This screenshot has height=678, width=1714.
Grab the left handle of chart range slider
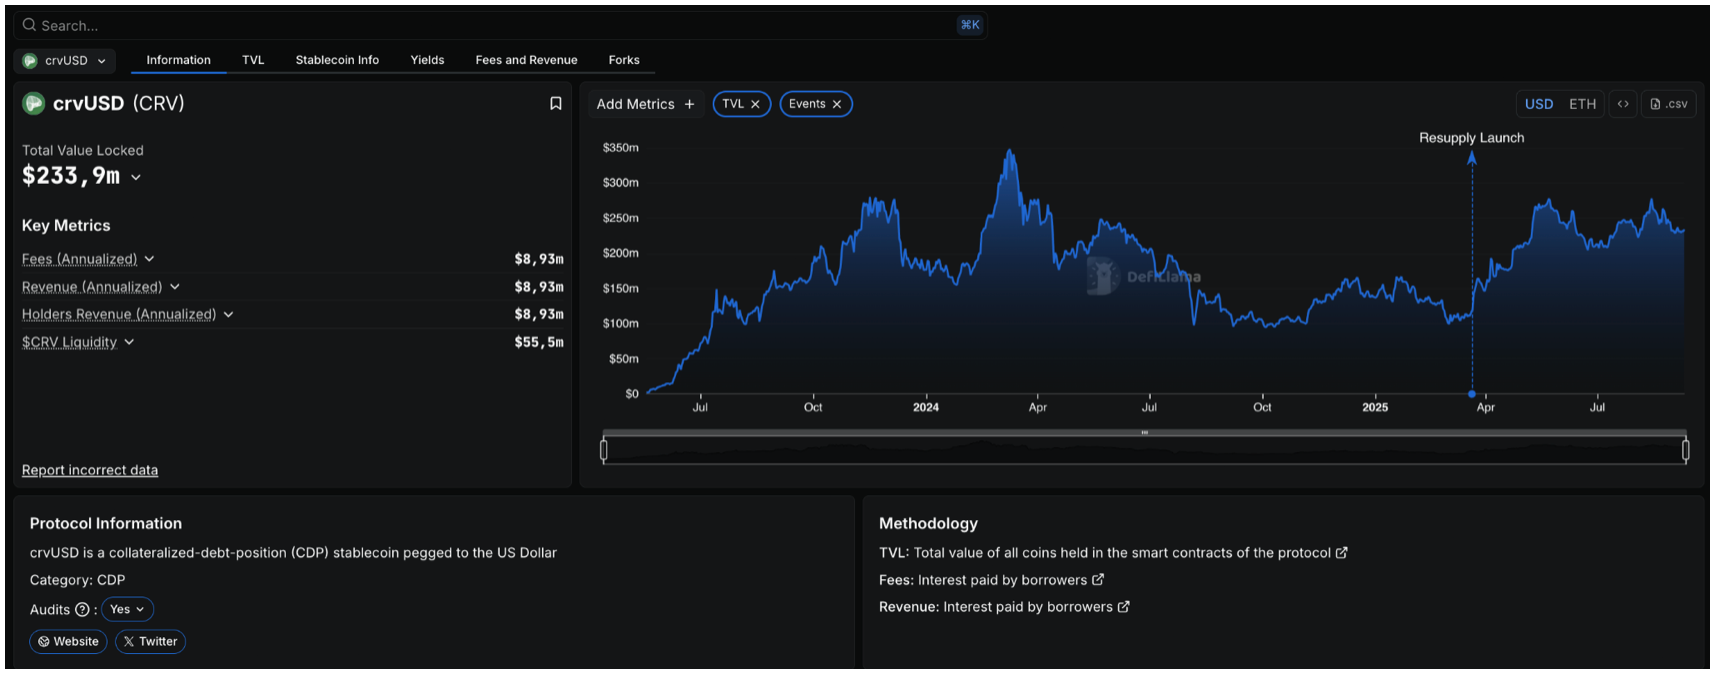coord(603,450)
